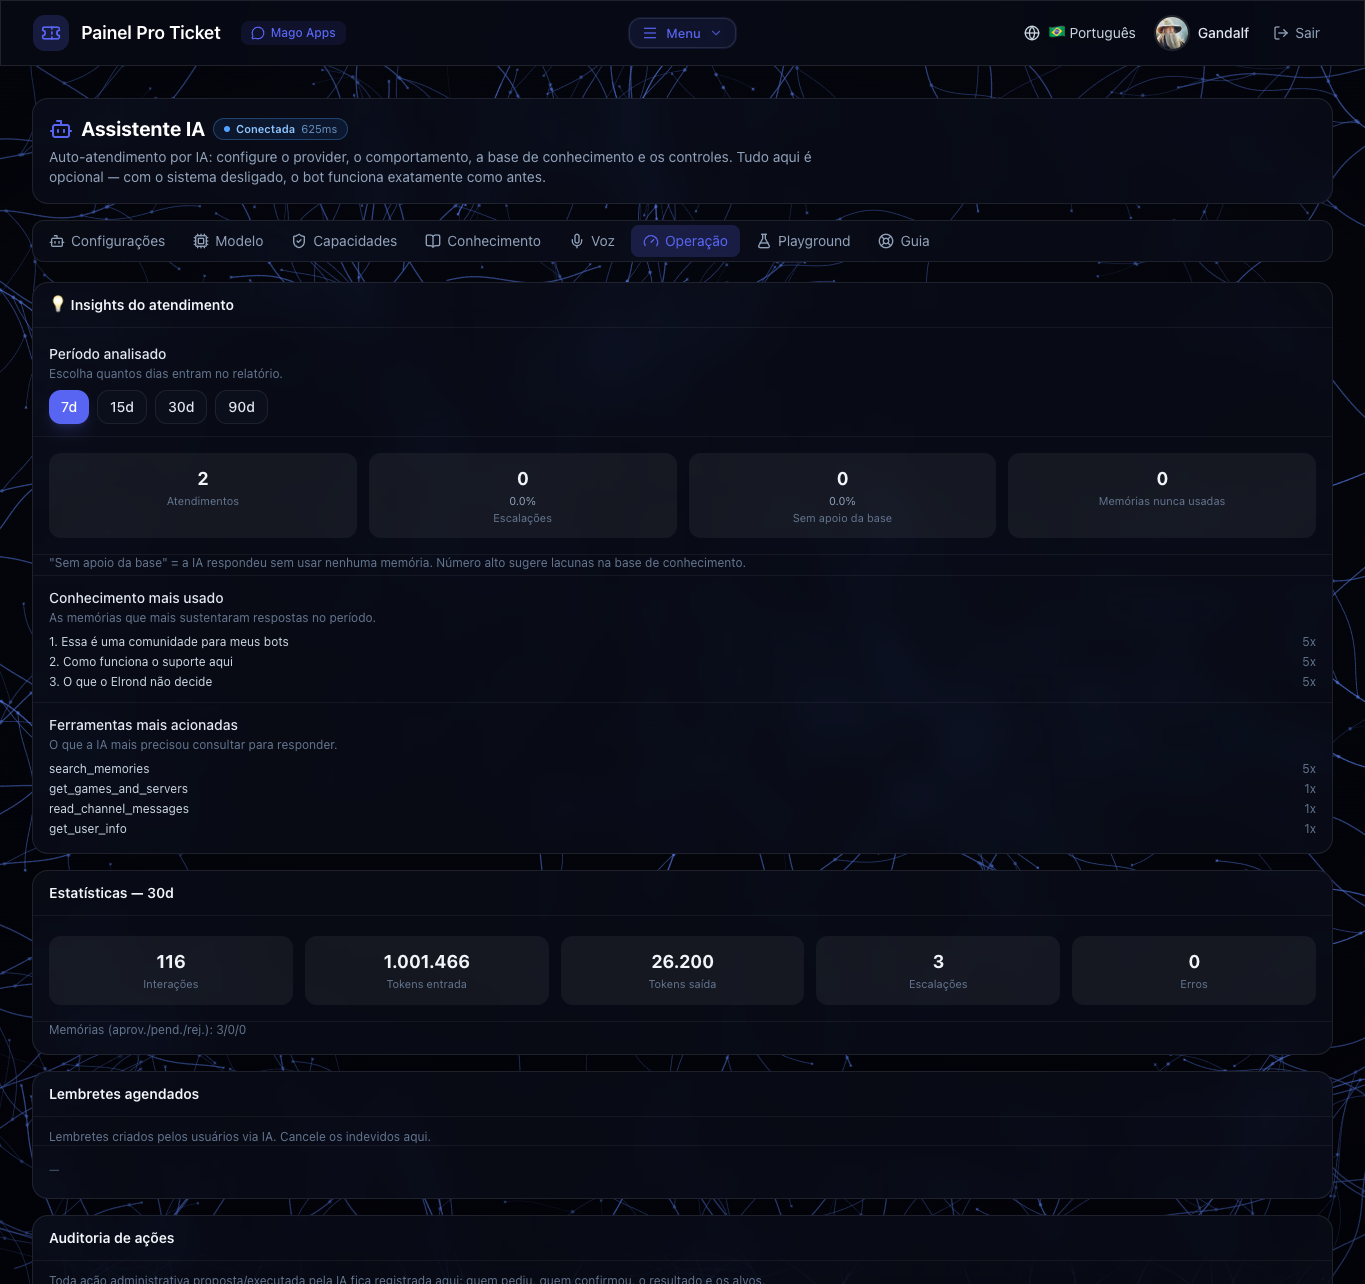
Task: Click the Capacidades shield icon
Action: point(299,241)
